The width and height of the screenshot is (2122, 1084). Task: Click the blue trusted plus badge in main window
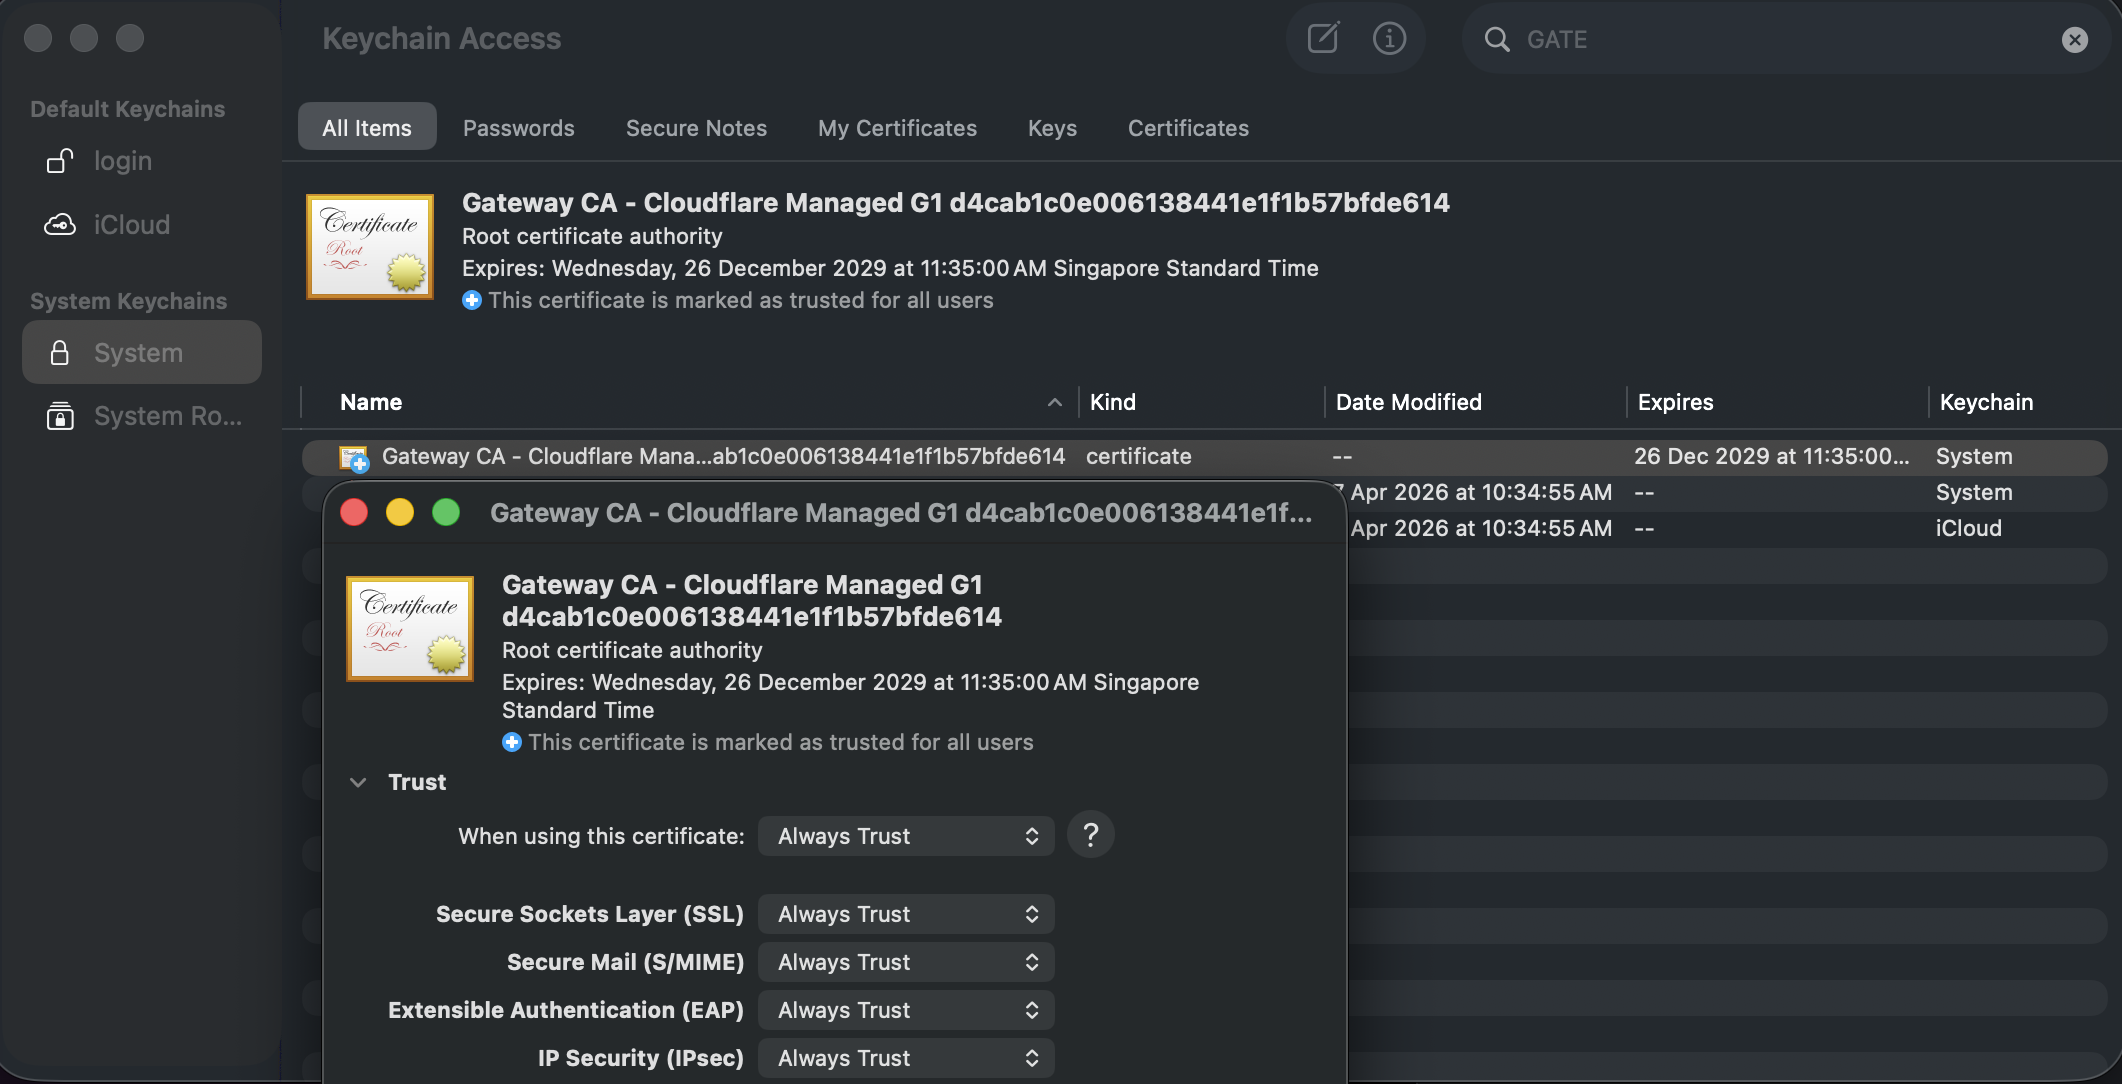tap(472, 300)
